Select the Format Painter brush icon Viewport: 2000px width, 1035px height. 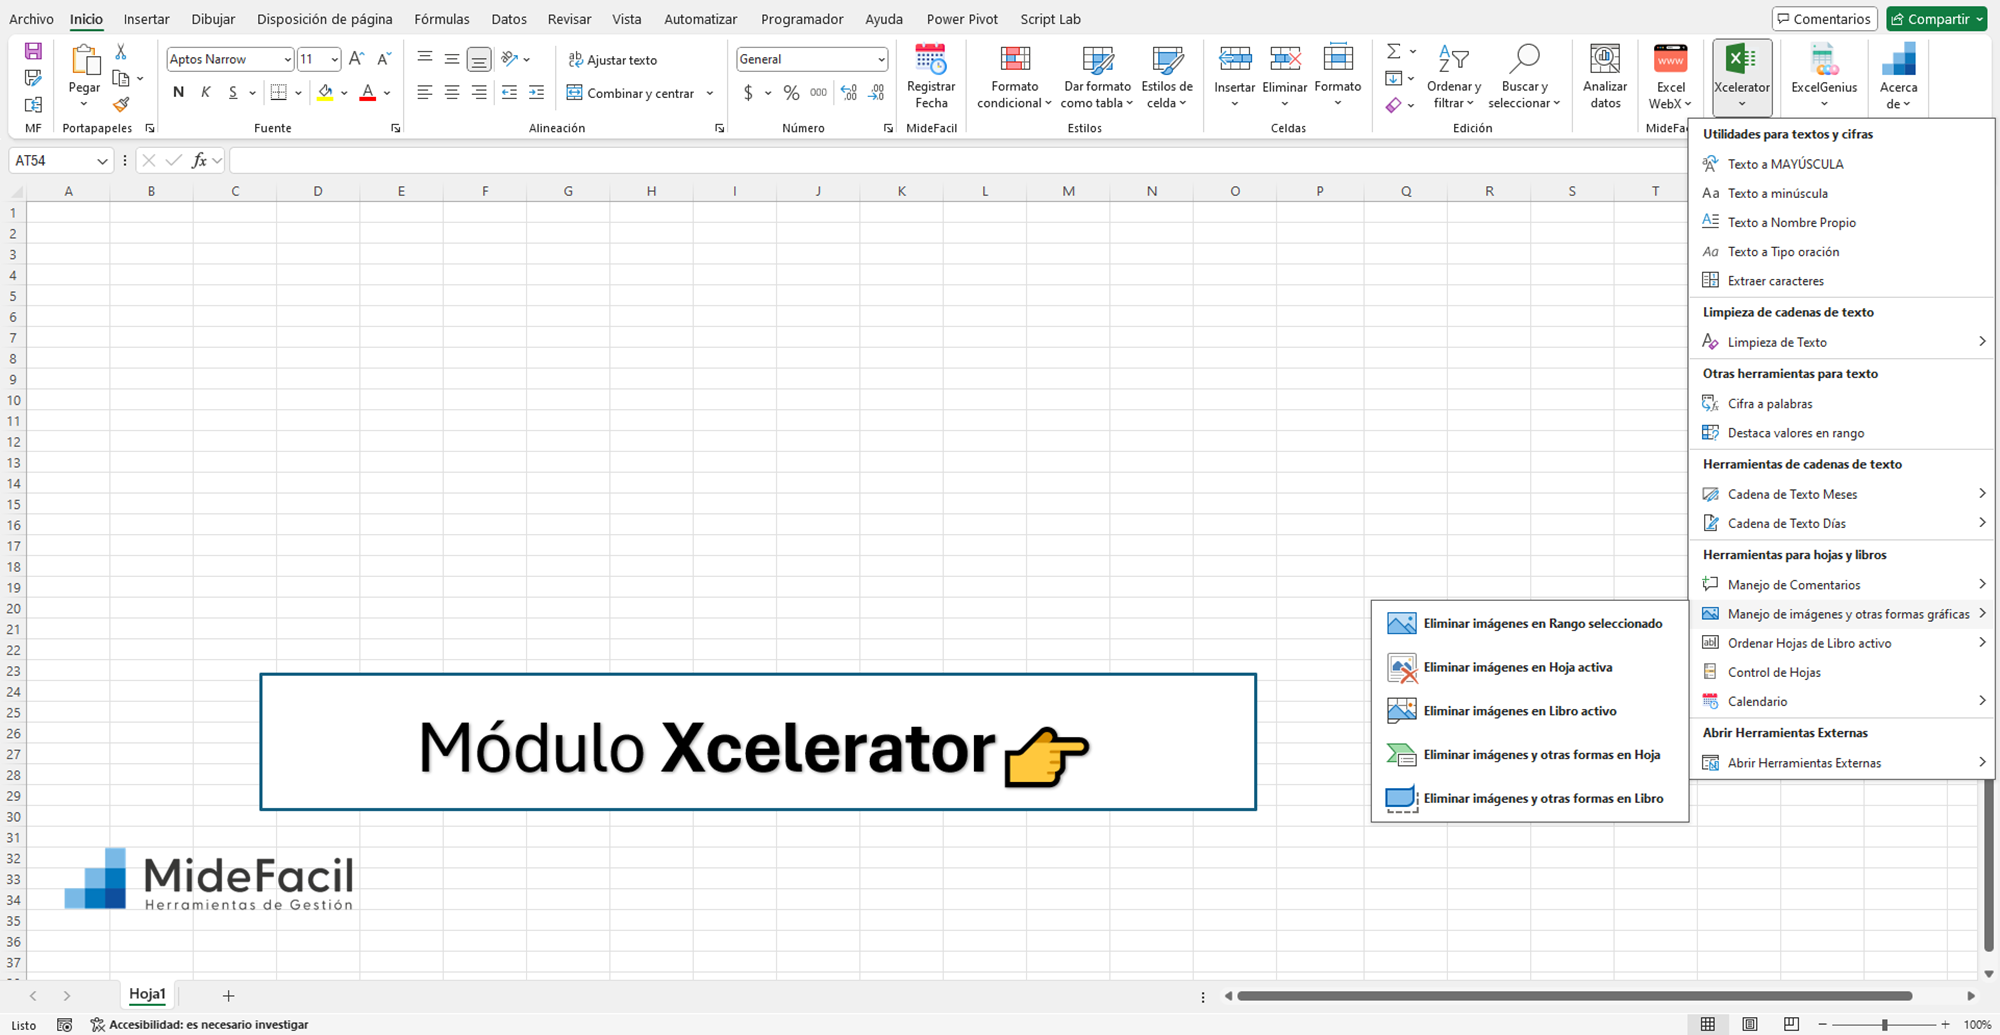tap(121, 104)
